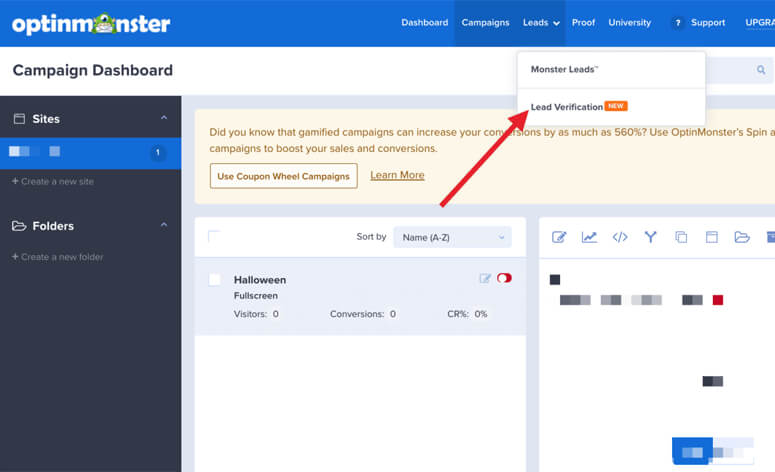This screenshot has height=472, width=775.
Task: Click the Support question mark icon
Action: [678, 23]
